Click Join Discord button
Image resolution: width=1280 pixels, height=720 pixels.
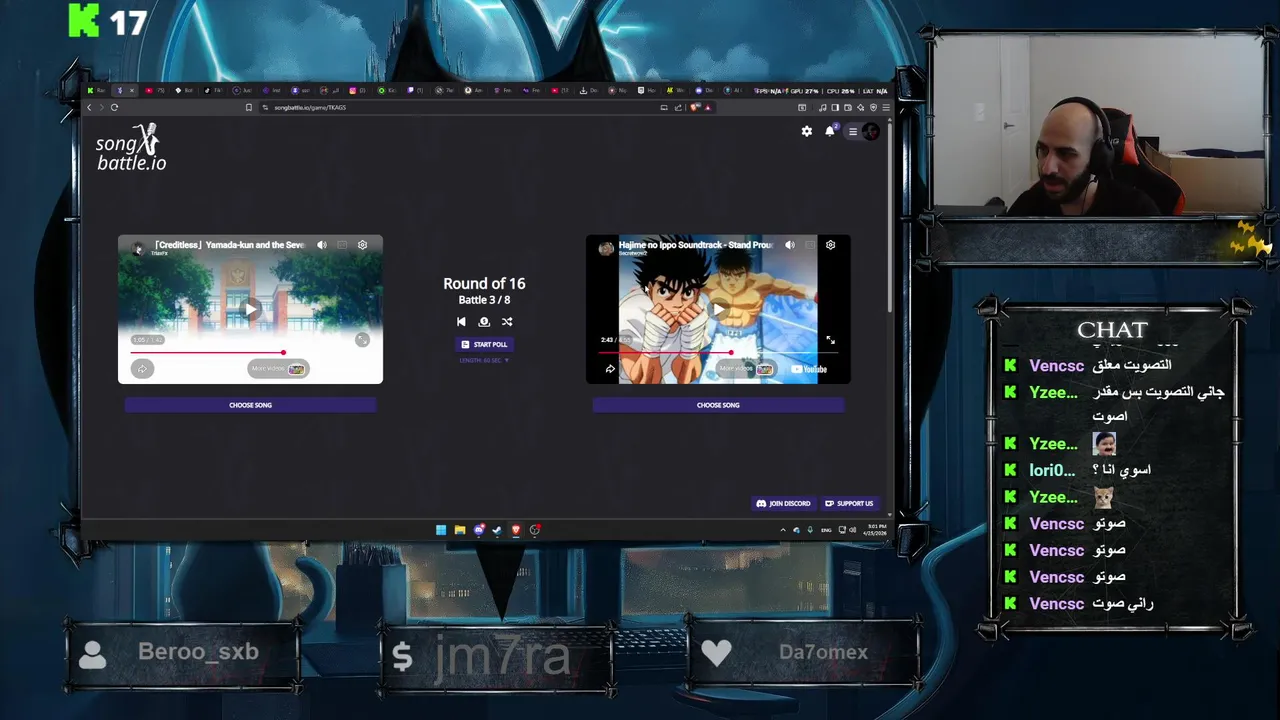tap(784, 503)
